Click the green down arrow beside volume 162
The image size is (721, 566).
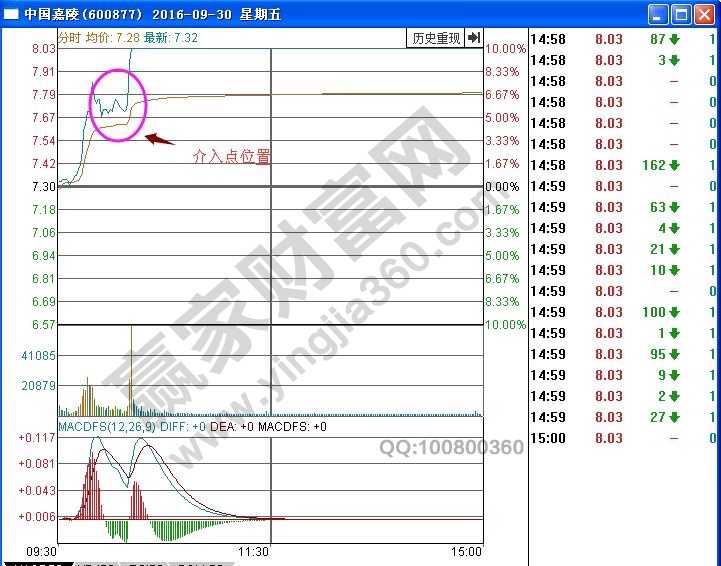(x=674, y=165)
